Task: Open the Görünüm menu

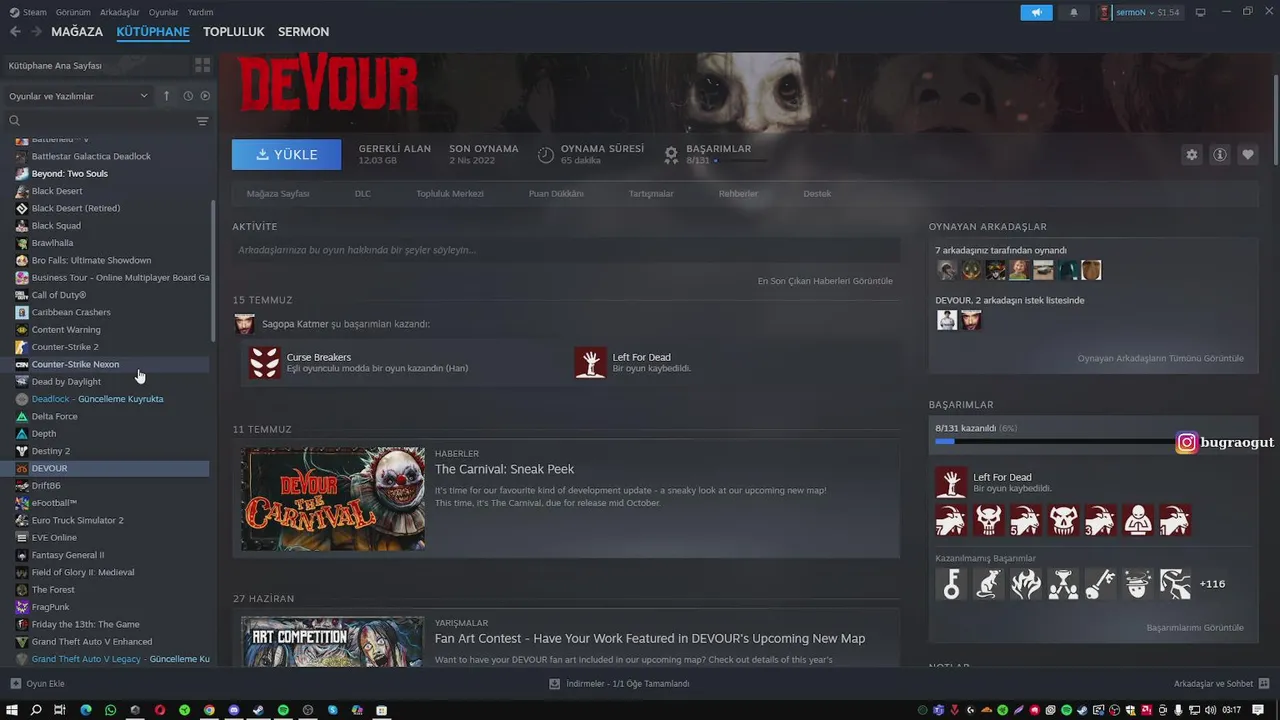Action: (x=73, y=12)
